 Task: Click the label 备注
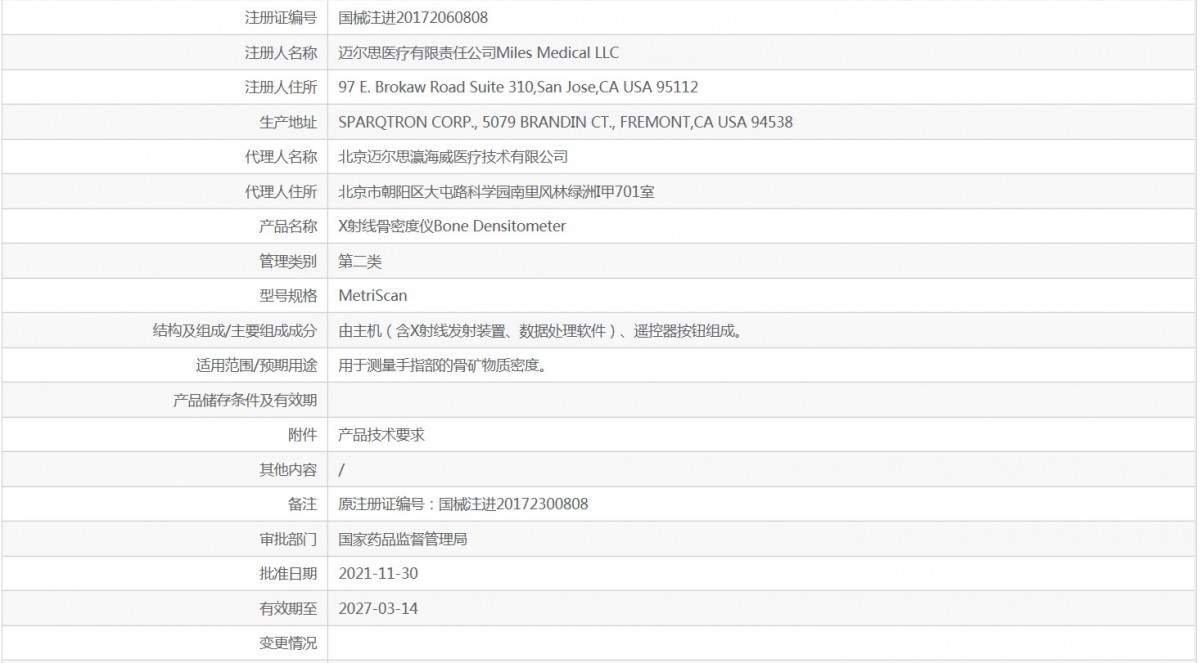302,504
